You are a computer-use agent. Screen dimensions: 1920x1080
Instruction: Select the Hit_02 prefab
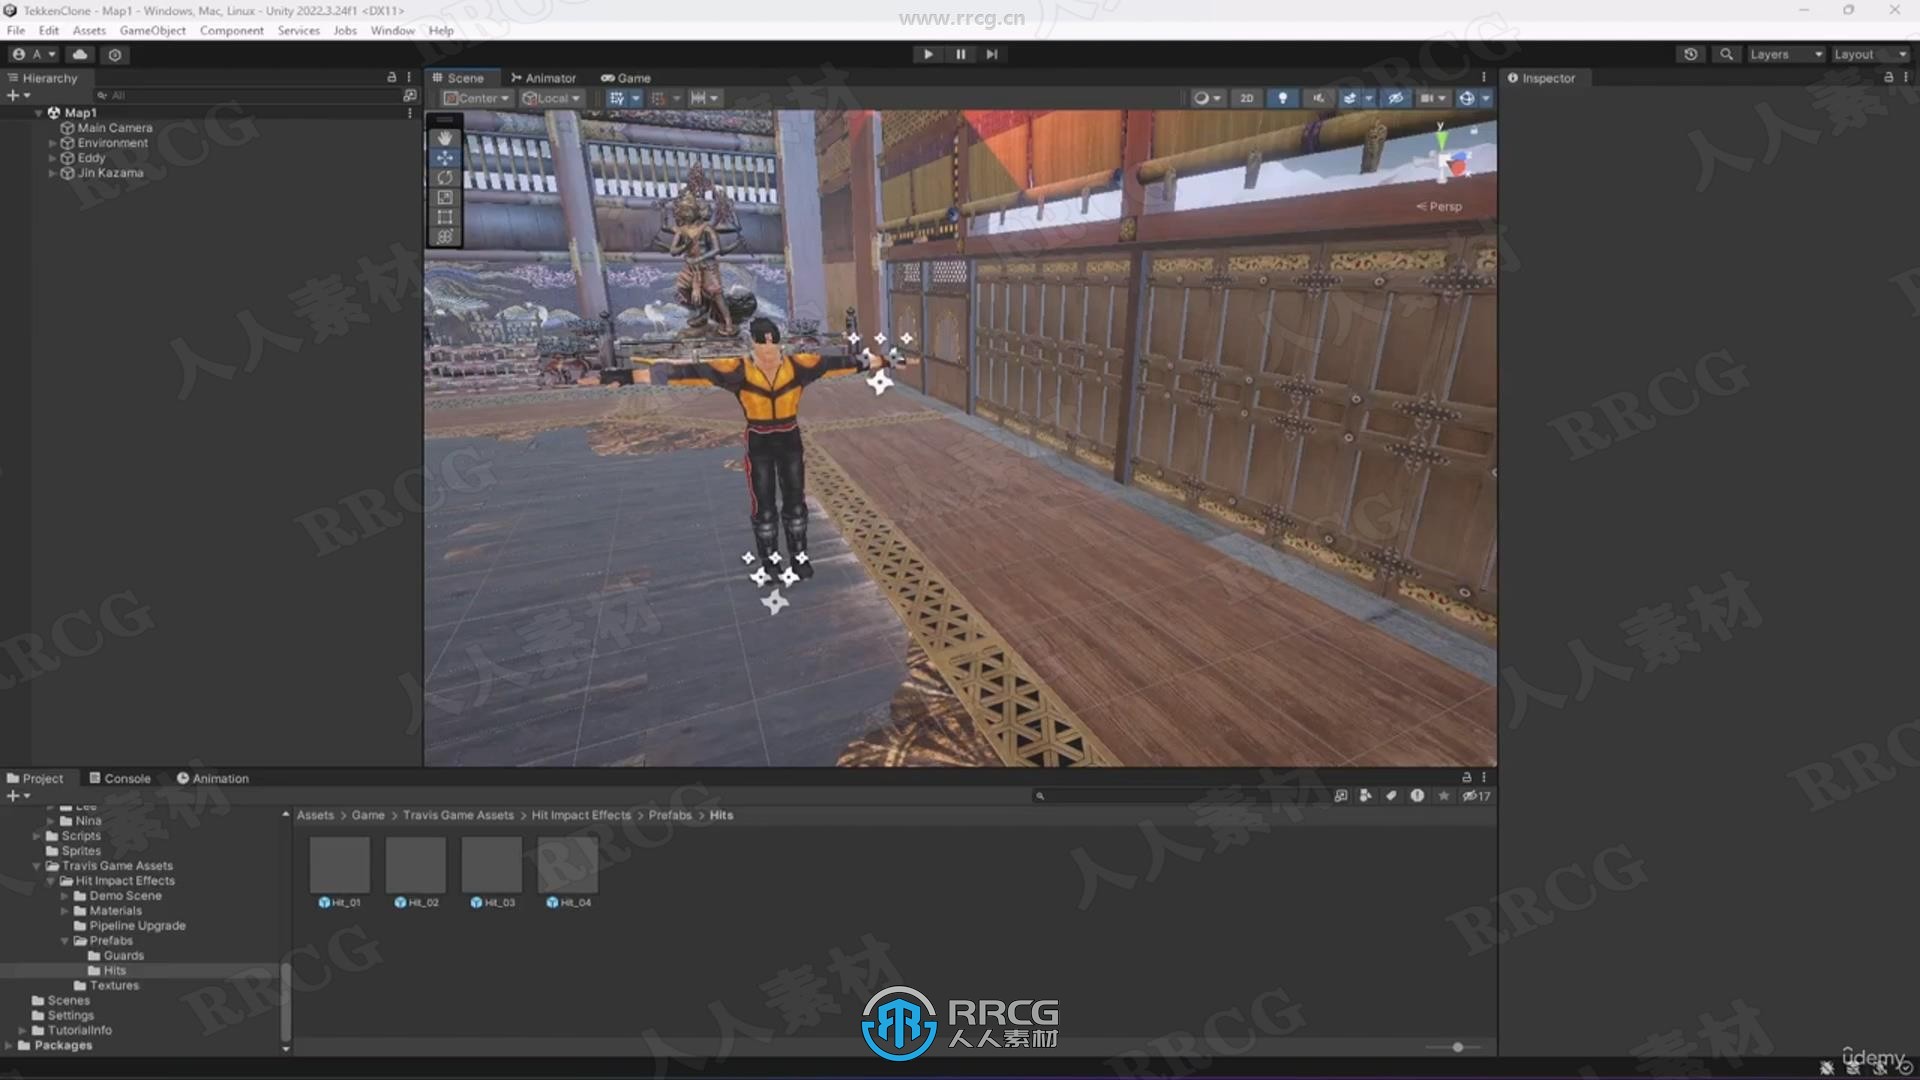click(x=416, y=872)
